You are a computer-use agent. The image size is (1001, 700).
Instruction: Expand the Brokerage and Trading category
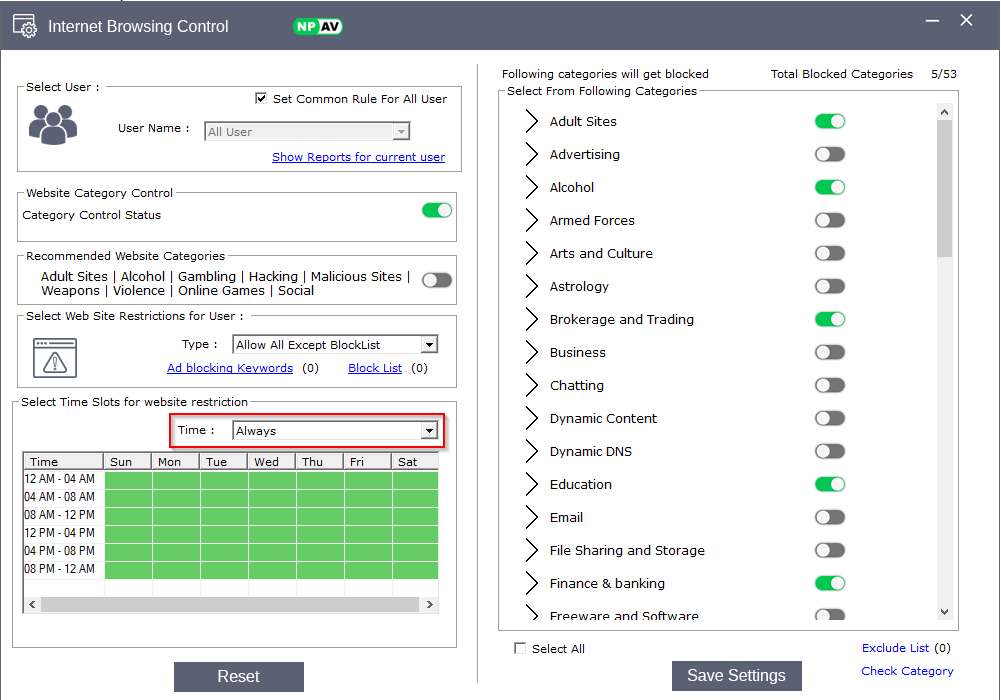pos(531,320)
